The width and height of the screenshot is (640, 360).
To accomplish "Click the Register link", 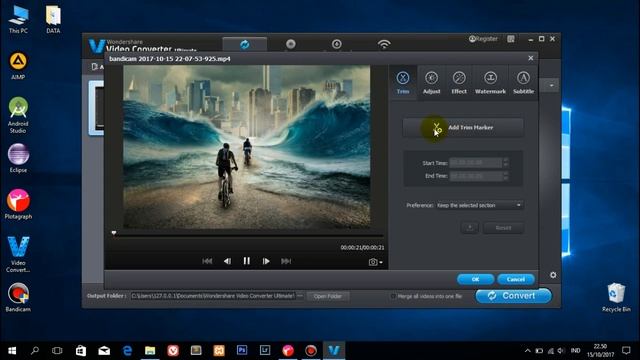I will (x=483, y=39).
